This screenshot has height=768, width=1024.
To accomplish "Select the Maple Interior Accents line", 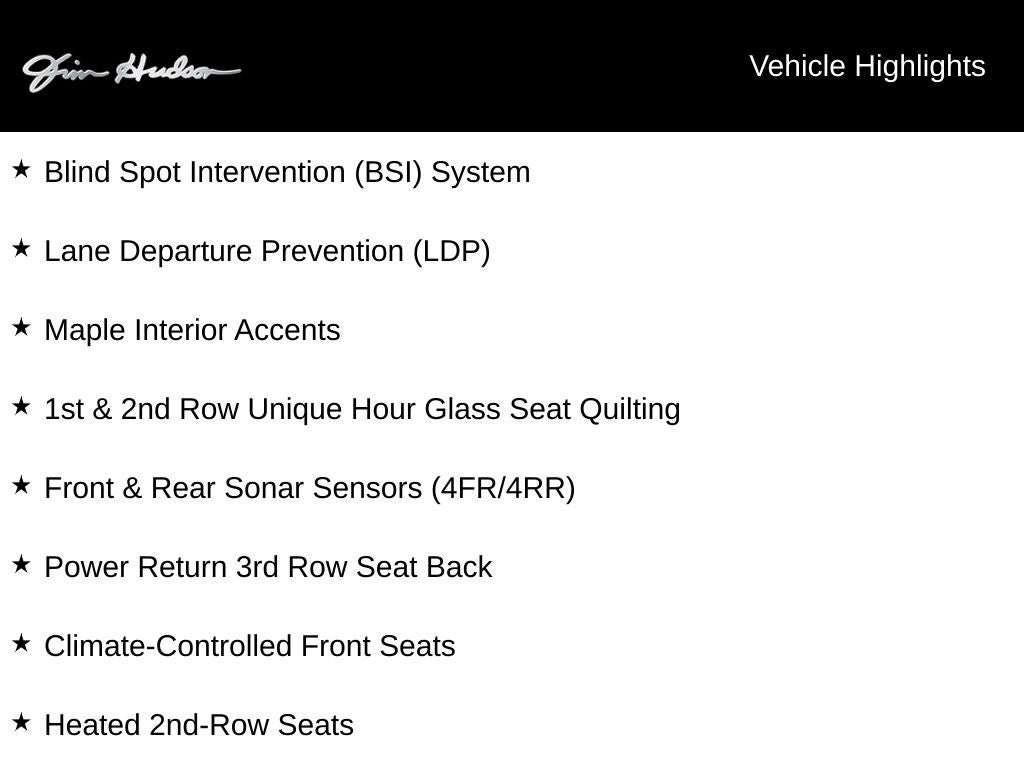I will pyautogui.click(x=192, y=330).
